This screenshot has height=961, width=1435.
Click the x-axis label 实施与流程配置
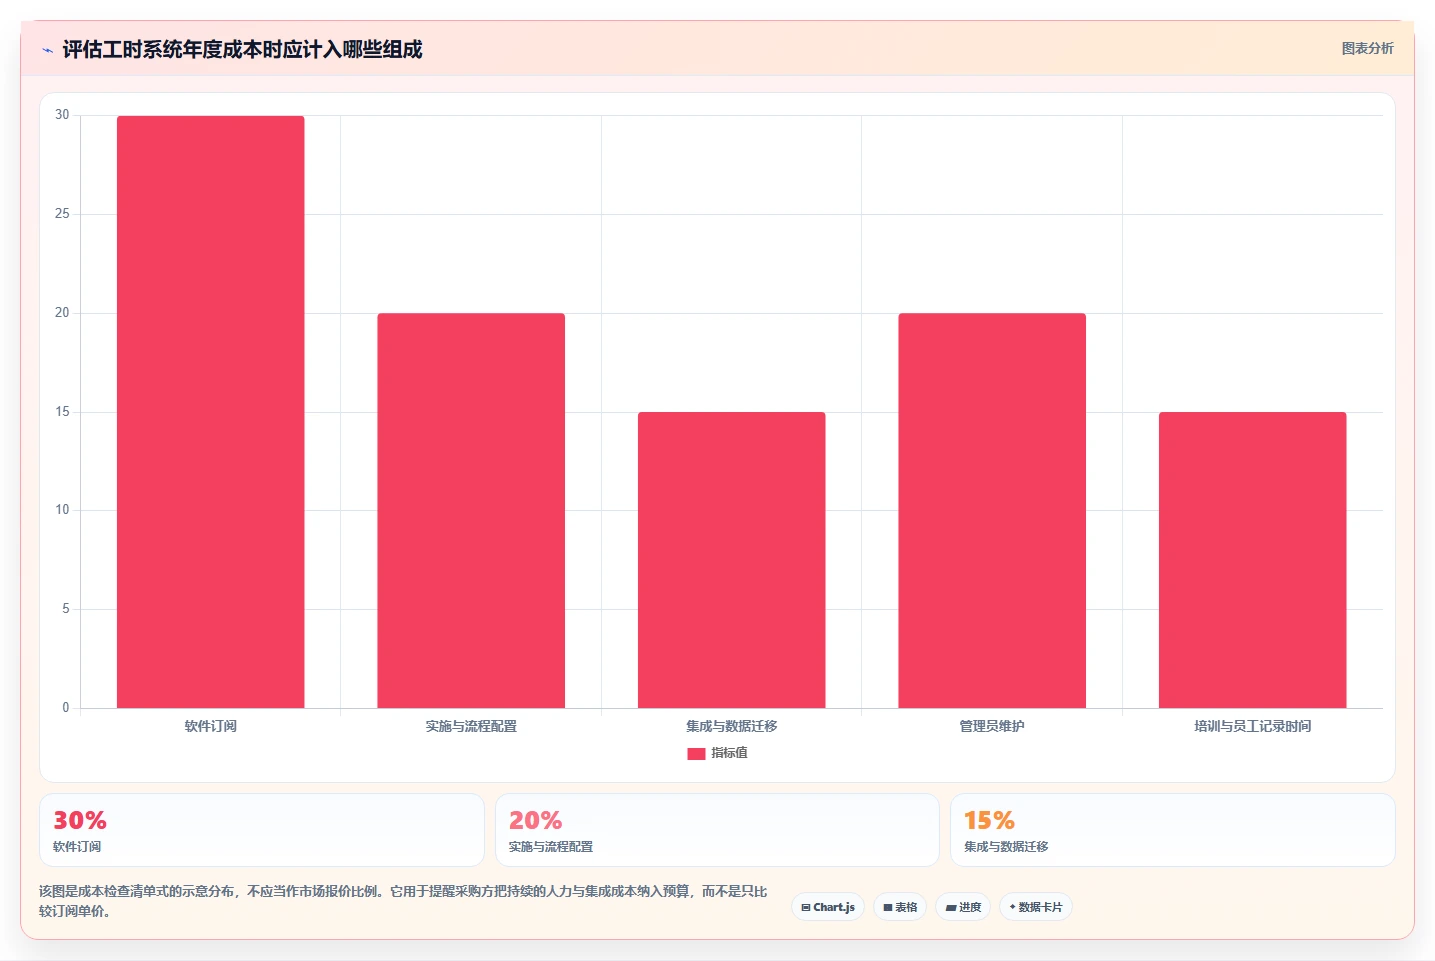[471, 726]
